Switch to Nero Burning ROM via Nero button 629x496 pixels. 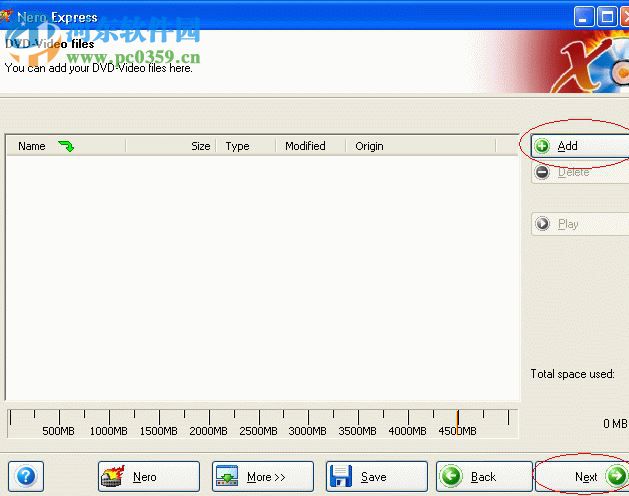coord(149,476)
